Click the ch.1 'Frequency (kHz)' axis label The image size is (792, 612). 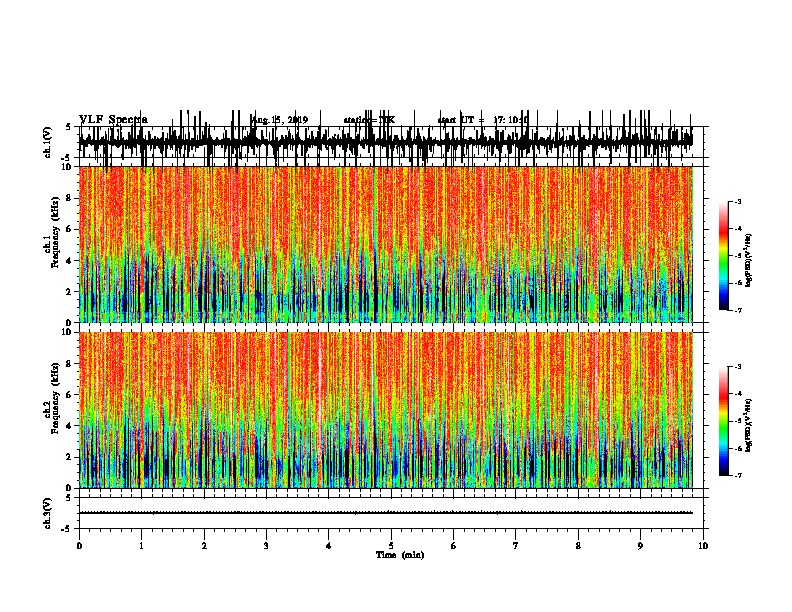tap(55, 233)
